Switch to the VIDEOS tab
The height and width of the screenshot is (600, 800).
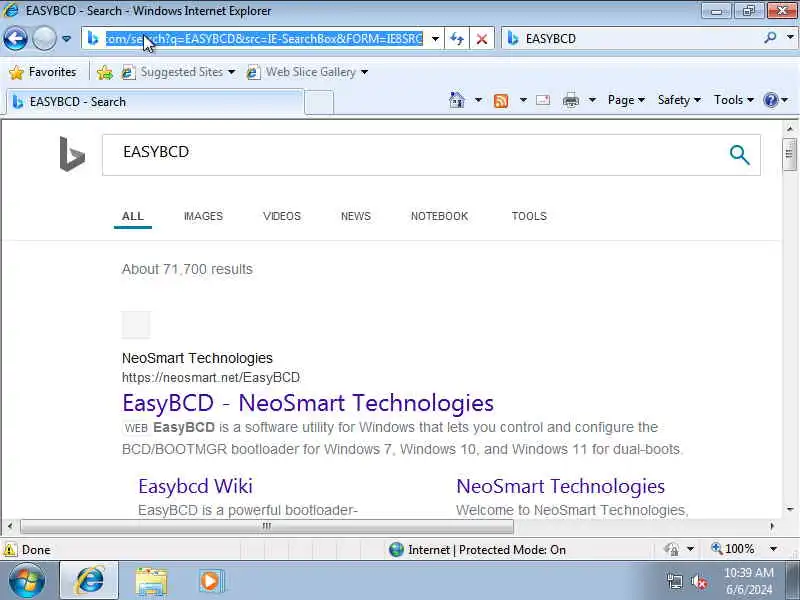click(x=282, y=216)
